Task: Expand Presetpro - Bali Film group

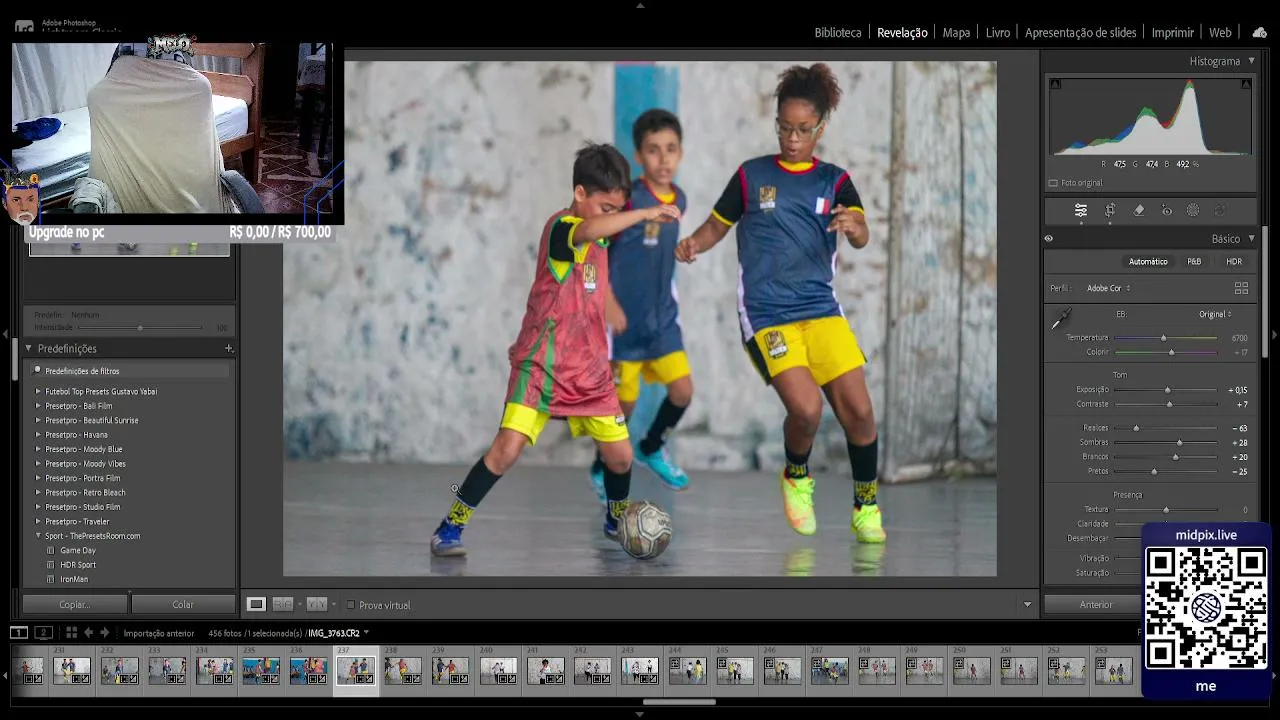Action: coord(38,406)
